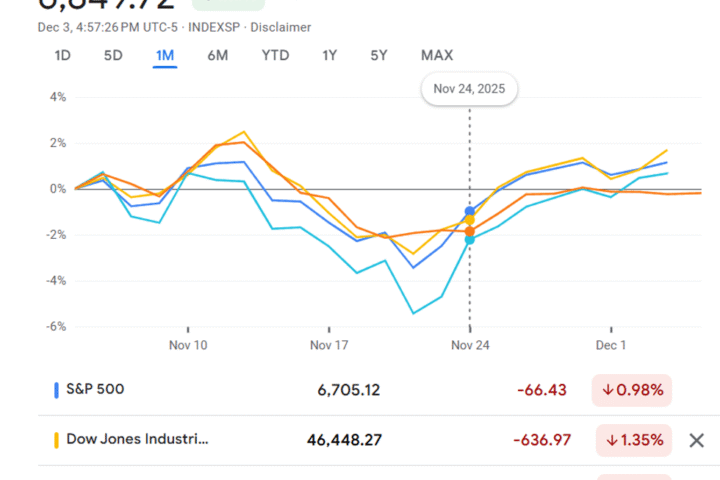The height and width of the screenshot is (480, 720).
Task: Switch to MAX time range
Action: (x=437, y=55)
